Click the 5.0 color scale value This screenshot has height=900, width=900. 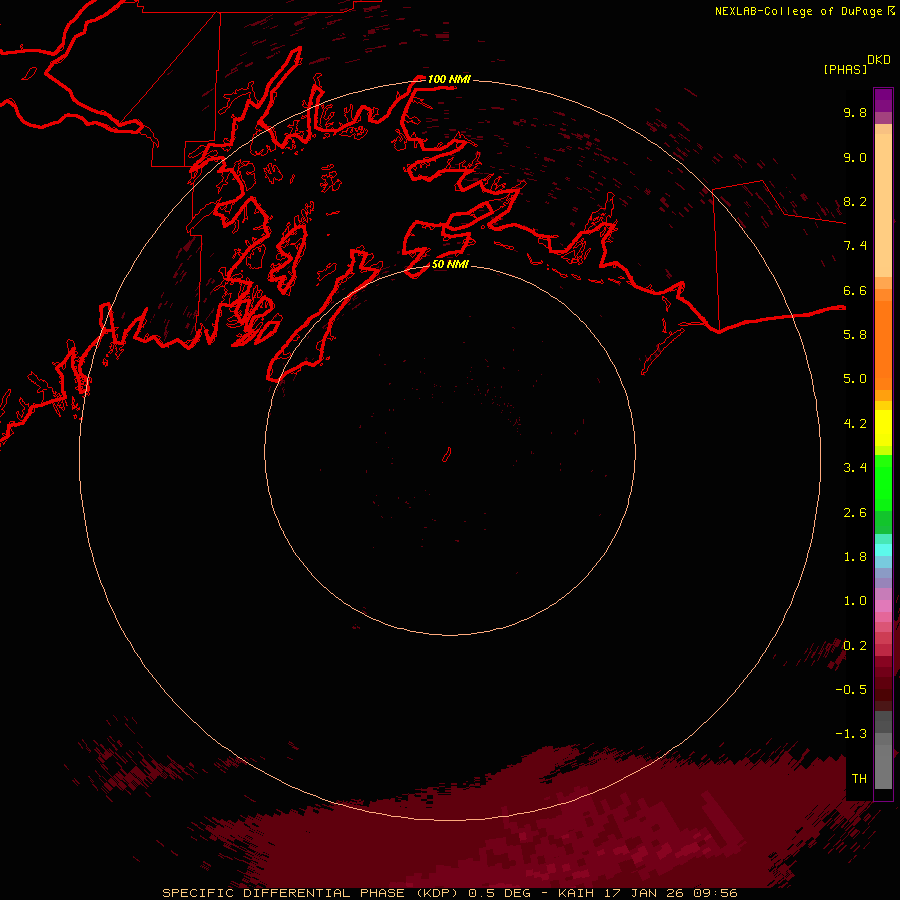click(855, 379)
